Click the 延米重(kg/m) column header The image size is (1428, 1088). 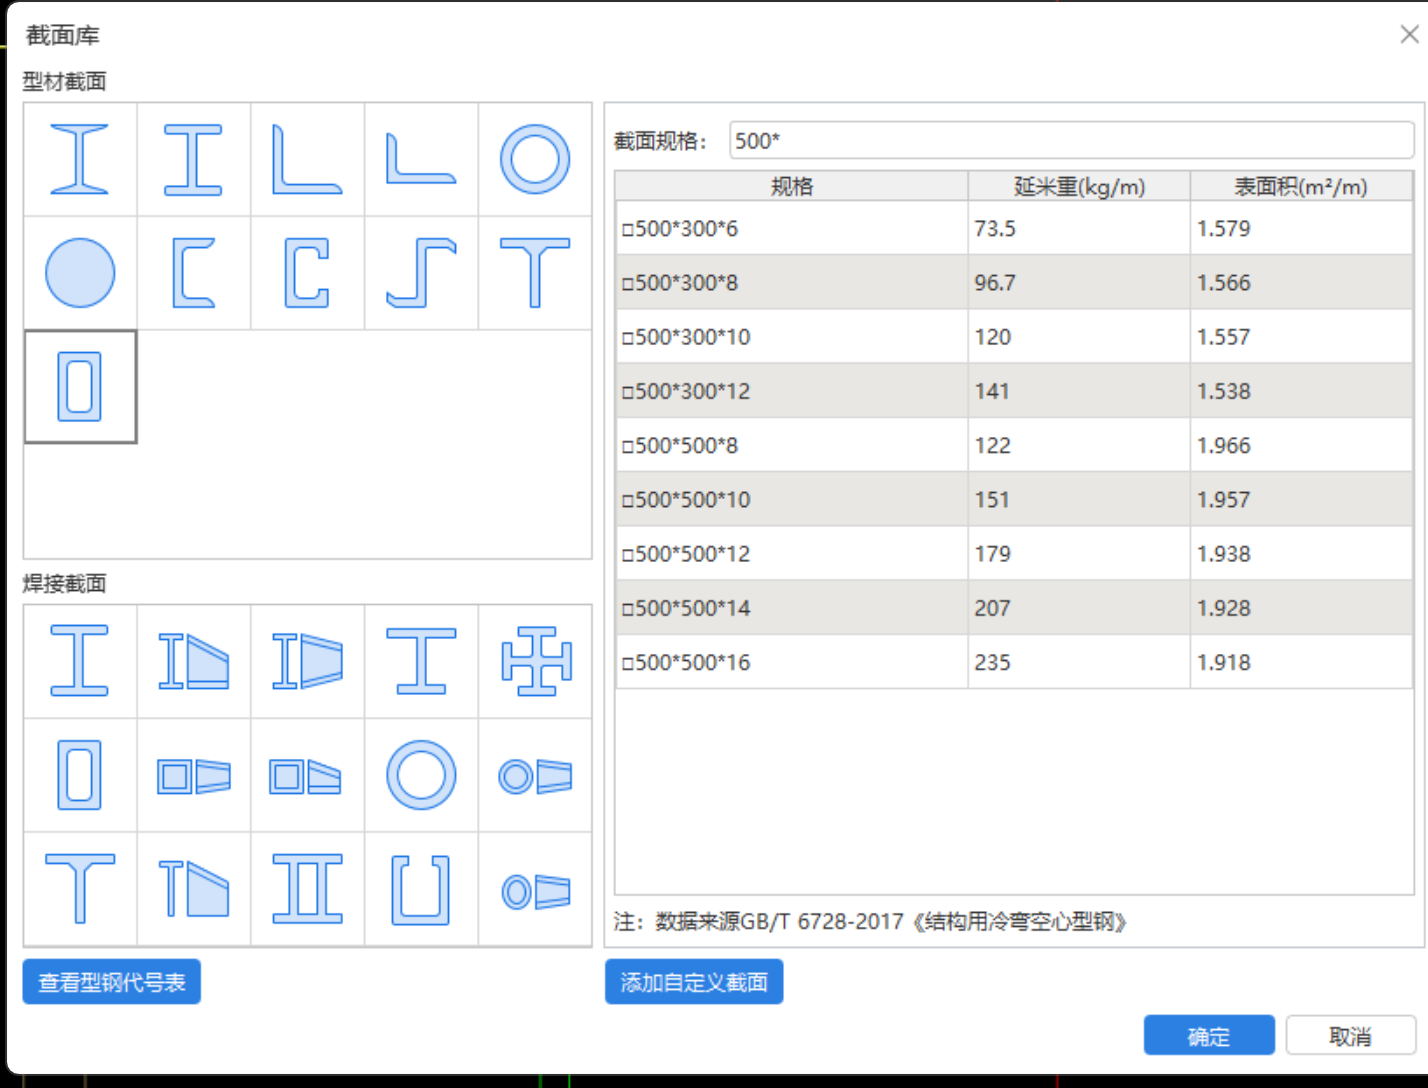[1079, 186]
